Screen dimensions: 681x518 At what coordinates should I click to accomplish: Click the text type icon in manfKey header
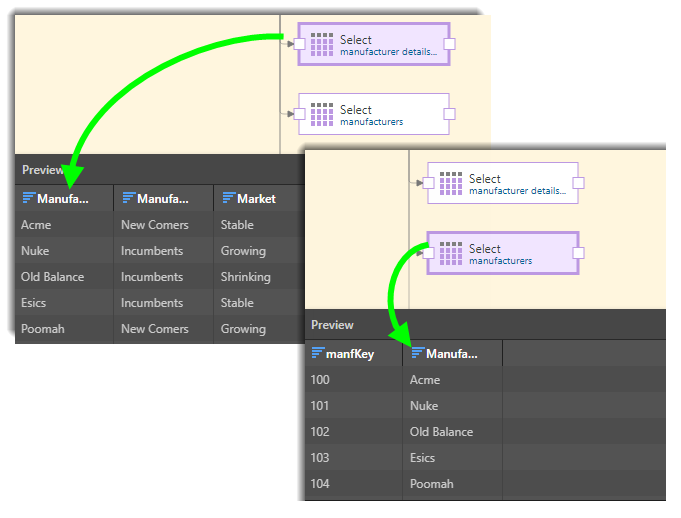click(318, 353)
